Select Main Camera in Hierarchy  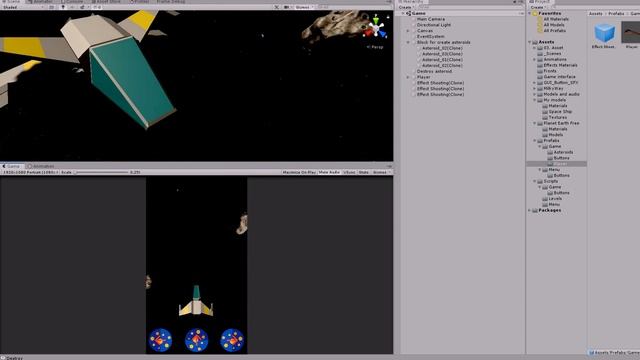coord(431,19)
